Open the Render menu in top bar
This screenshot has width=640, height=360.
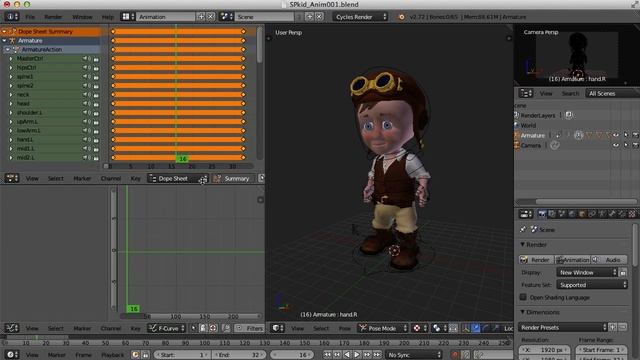(x=53, y=17)
